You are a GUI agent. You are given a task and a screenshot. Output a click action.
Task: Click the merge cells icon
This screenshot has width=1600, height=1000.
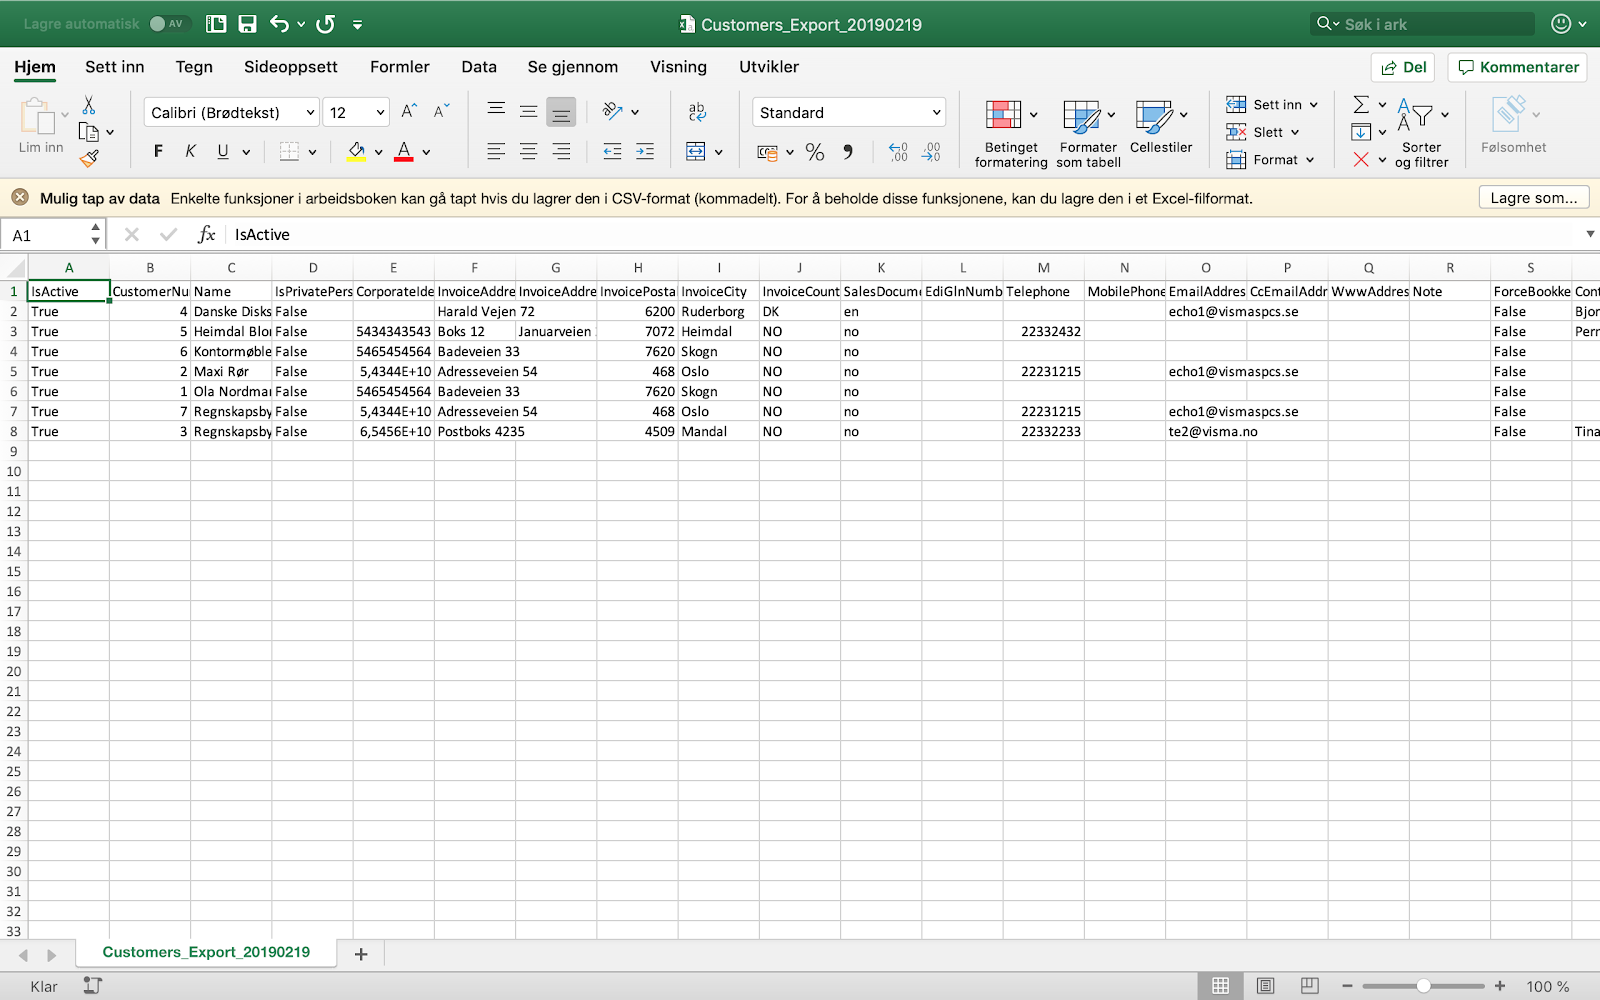pos(696,151)
